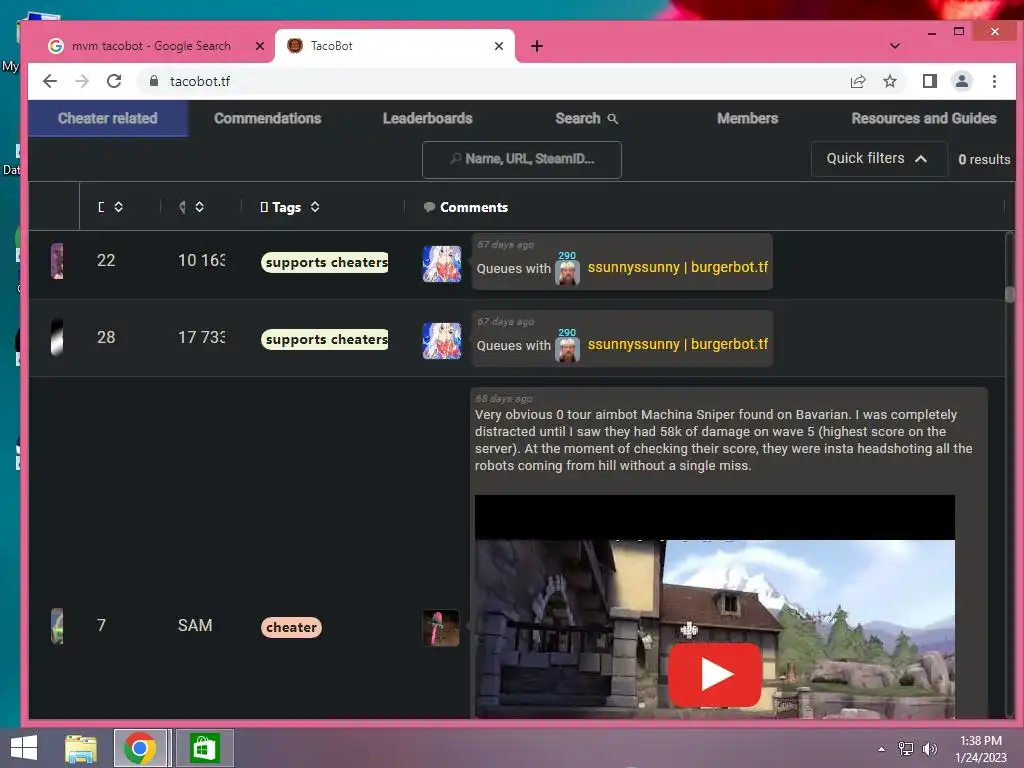Expand the tab search dropdown
Viewport: 1024px width, 768px height.
click(x=895, y=46)
